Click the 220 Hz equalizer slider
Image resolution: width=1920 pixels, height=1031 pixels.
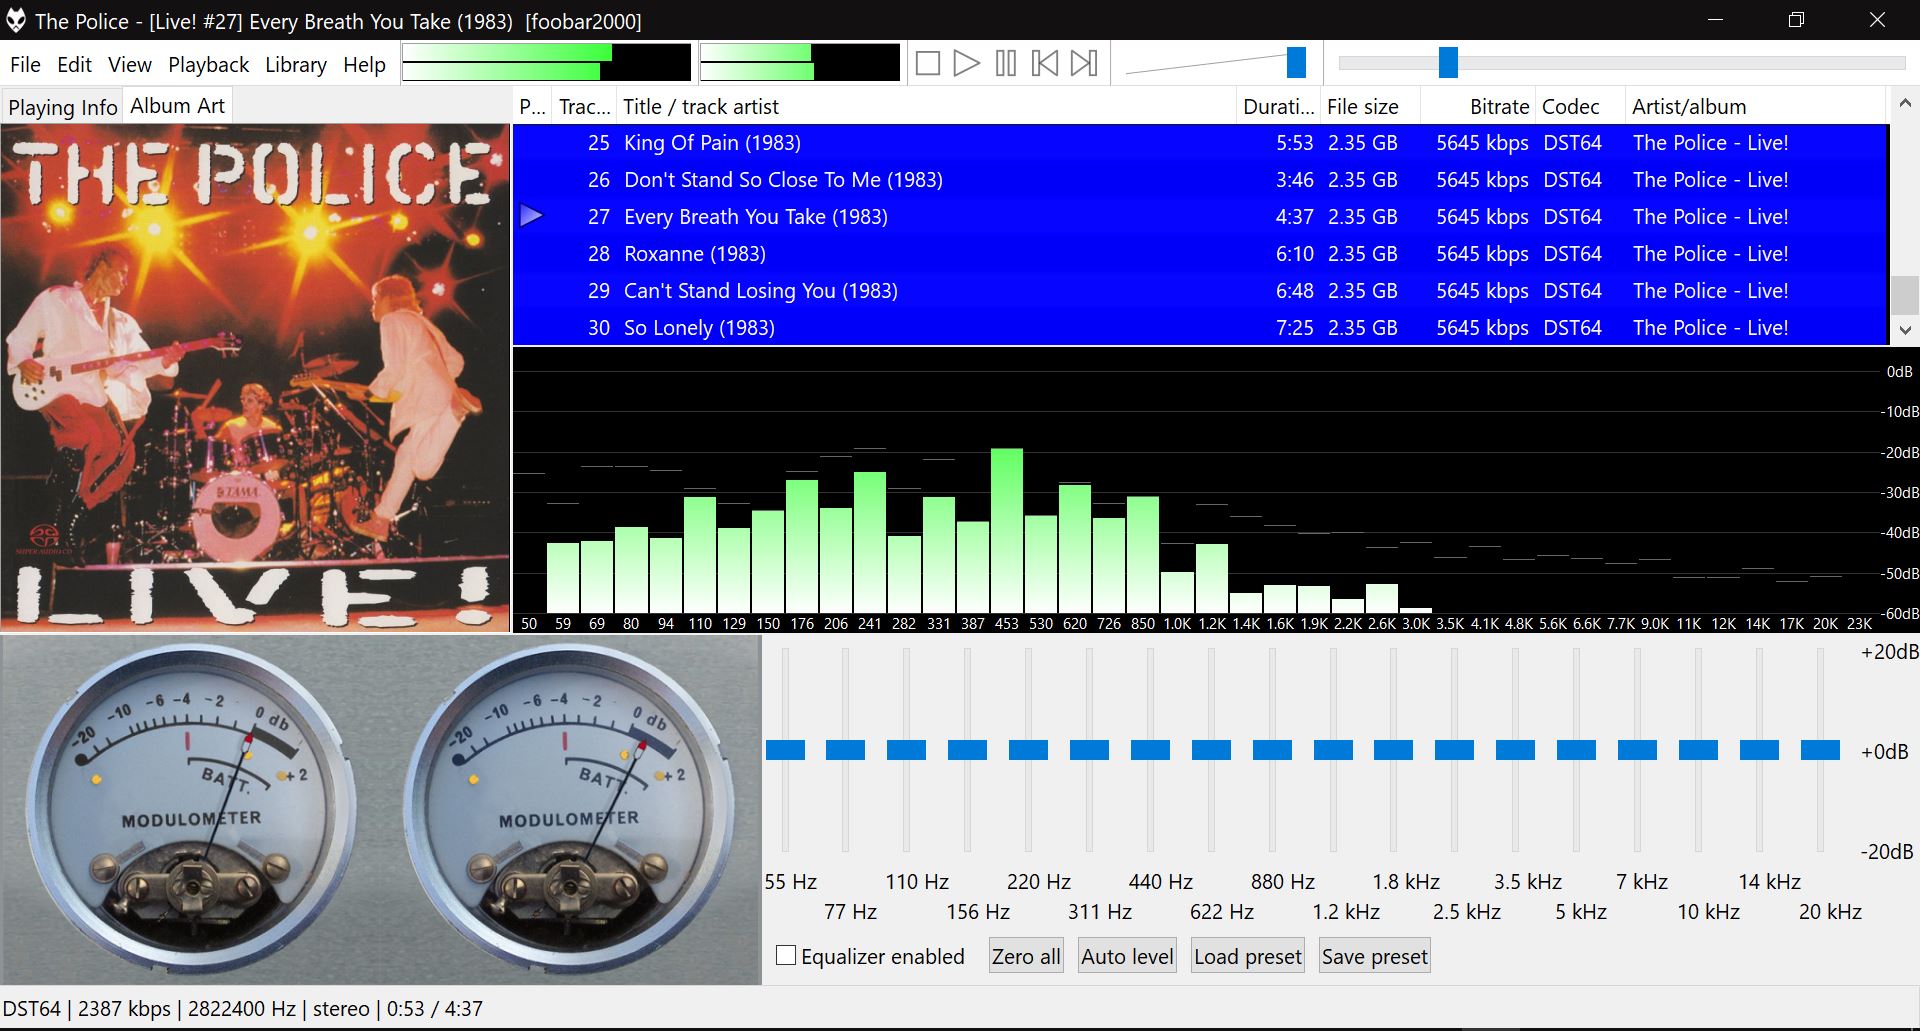tap(1029, 750)
